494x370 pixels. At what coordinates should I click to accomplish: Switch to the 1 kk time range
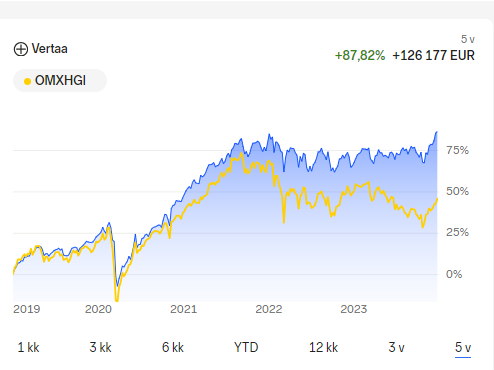28,348
